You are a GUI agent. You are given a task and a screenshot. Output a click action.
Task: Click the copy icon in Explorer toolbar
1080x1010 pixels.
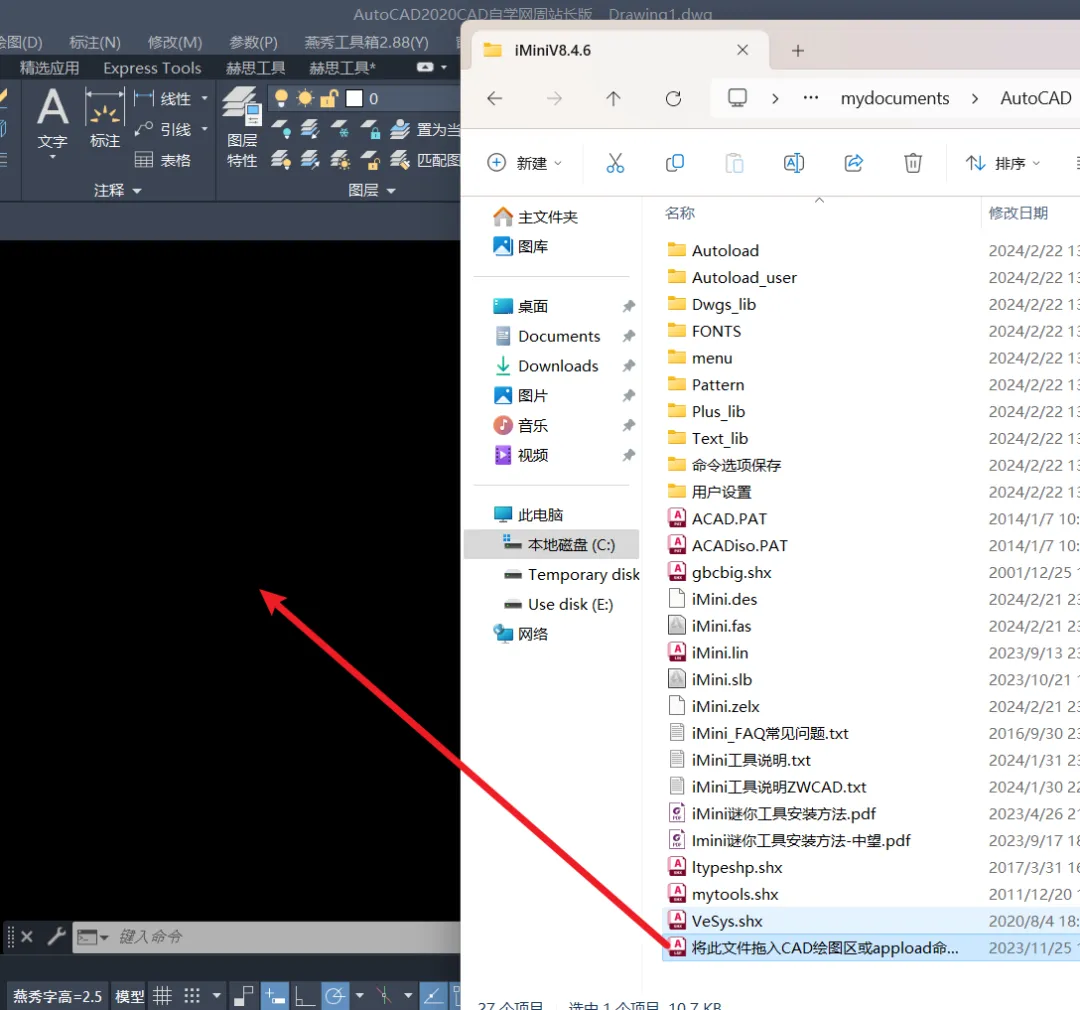pos(674,163)
